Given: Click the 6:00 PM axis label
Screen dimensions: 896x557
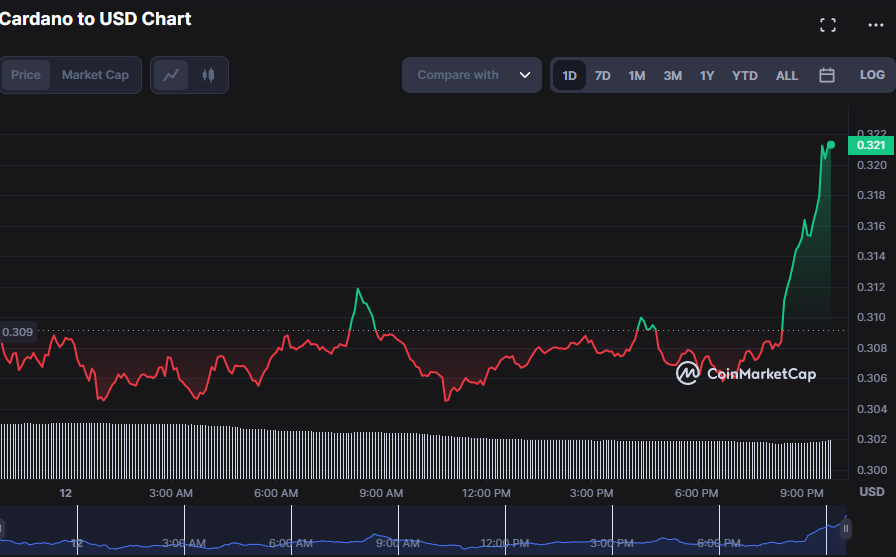Looking at the screenshot, I should (697, 493).
